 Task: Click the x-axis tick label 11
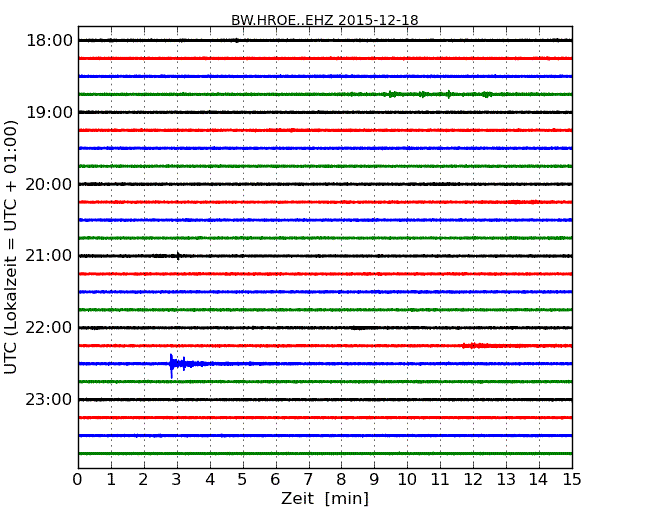pyautogui.click(x=440, y=479)
